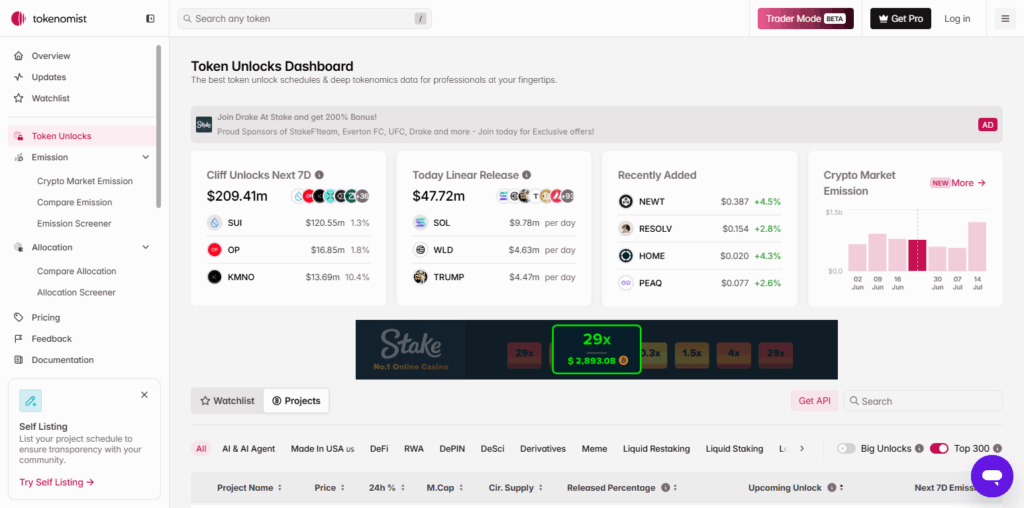The height and width of the screenshot is (508, 1024).
Task: Click the SUI token icon
Action: coord(214,223)
